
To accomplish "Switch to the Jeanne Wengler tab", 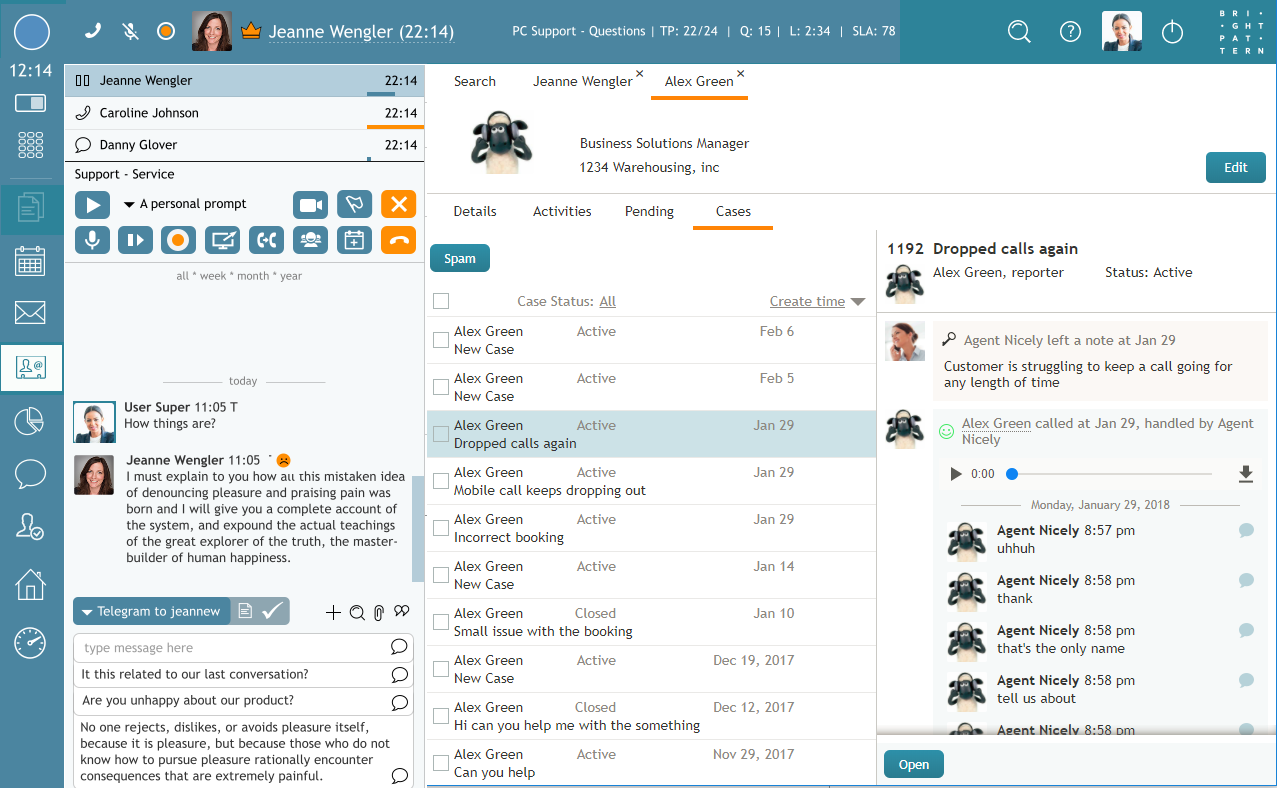I will 583,81.
